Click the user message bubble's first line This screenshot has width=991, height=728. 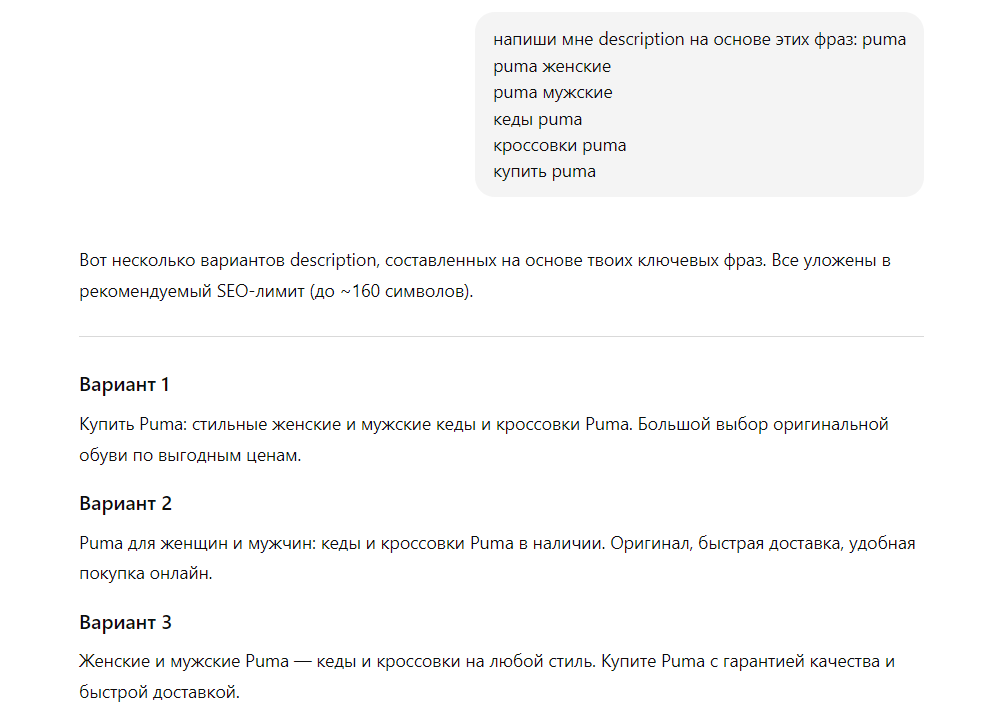coord(699,40)
